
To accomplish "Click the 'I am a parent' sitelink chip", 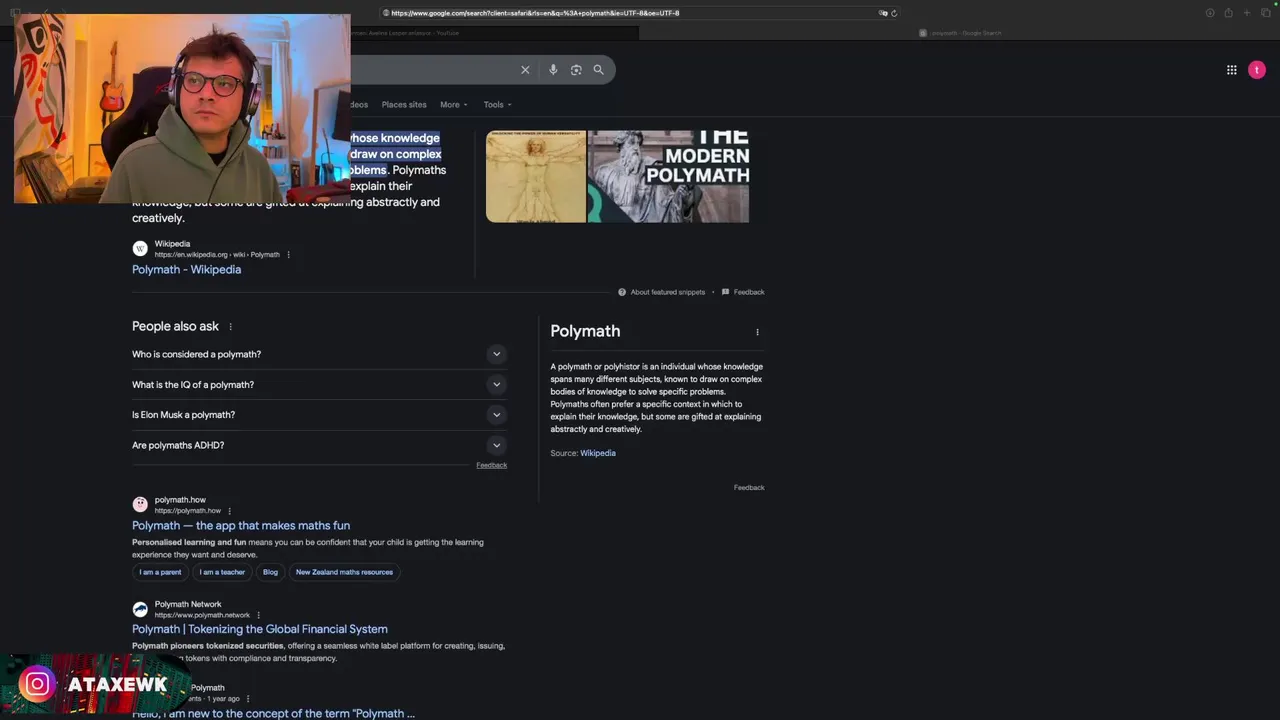I will pyautogui.click(x=160, y=572).
